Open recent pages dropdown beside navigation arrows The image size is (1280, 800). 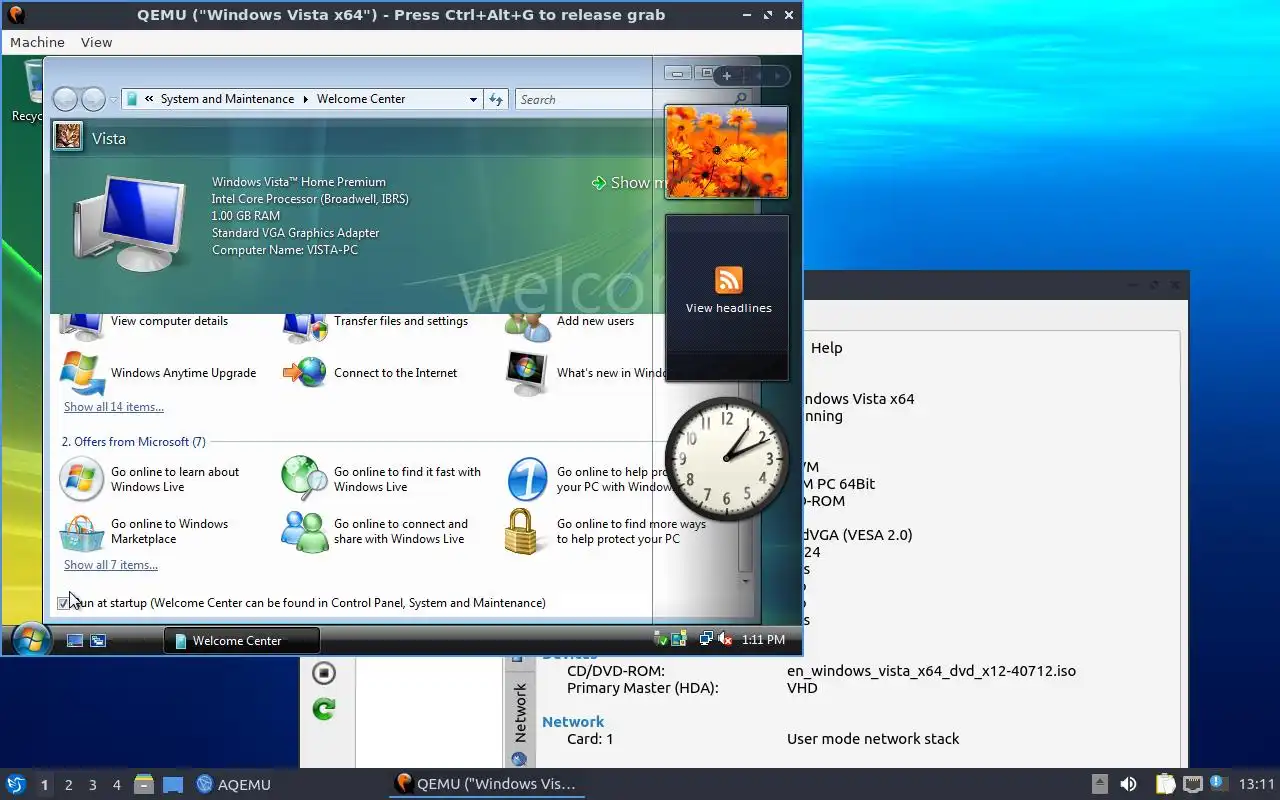pyautogui.click(x=113, y=99)
